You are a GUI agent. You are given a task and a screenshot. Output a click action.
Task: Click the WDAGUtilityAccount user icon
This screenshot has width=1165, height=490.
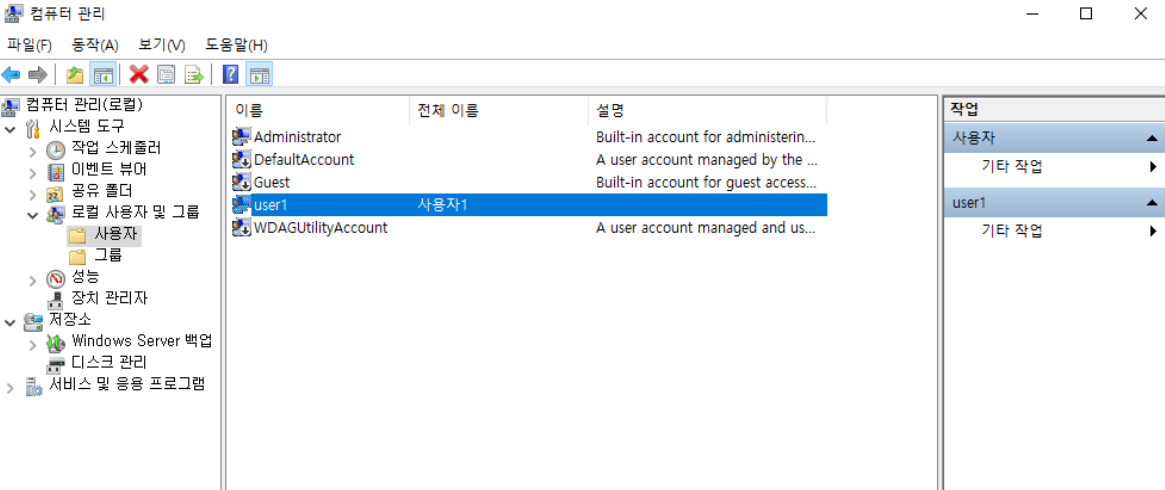pos(241,228)
